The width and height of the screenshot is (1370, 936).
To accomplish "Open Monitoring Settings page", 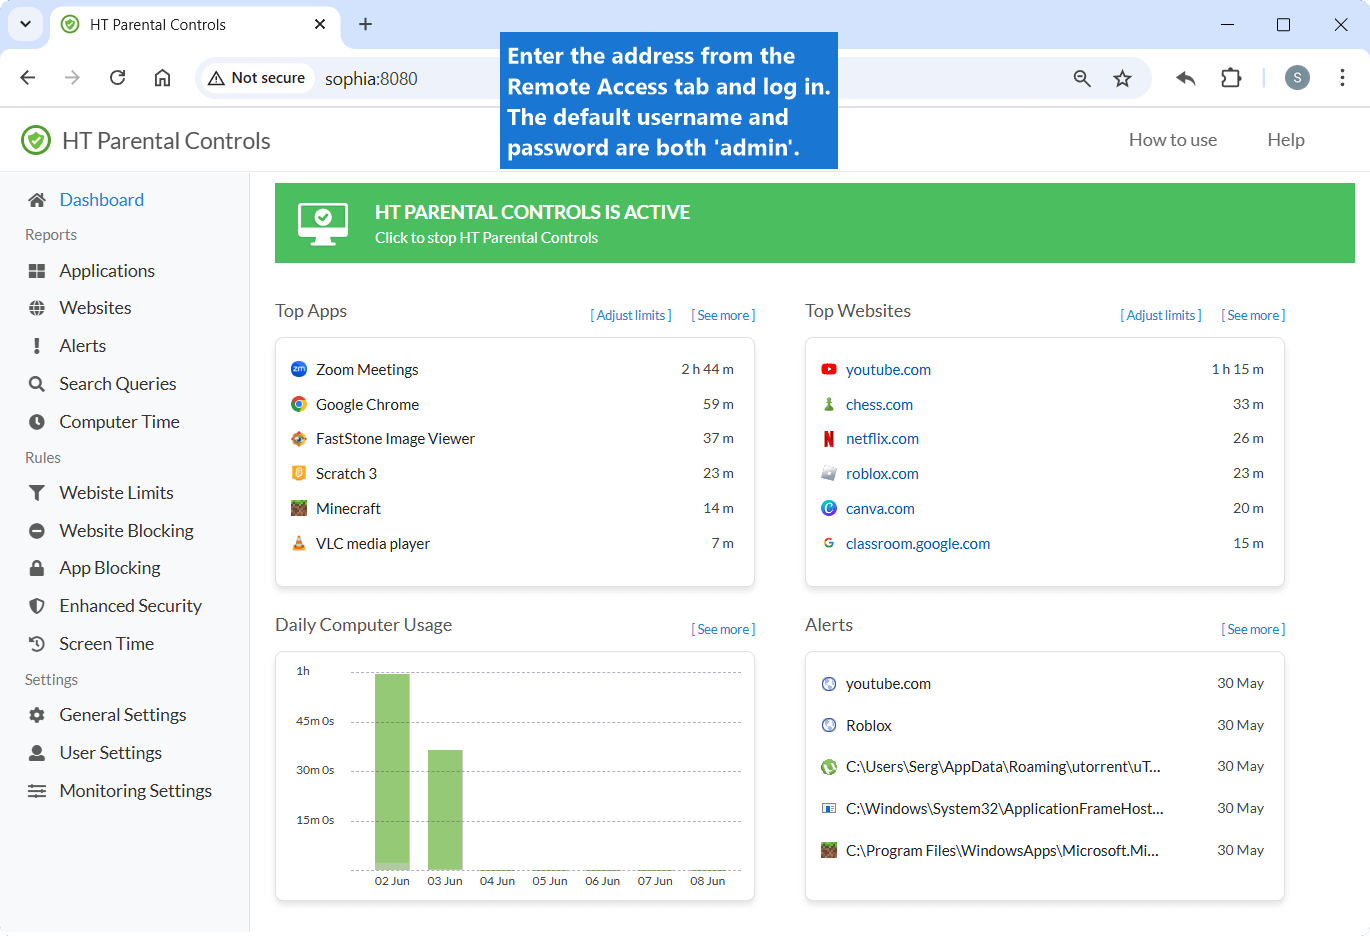I will [136, 791].
